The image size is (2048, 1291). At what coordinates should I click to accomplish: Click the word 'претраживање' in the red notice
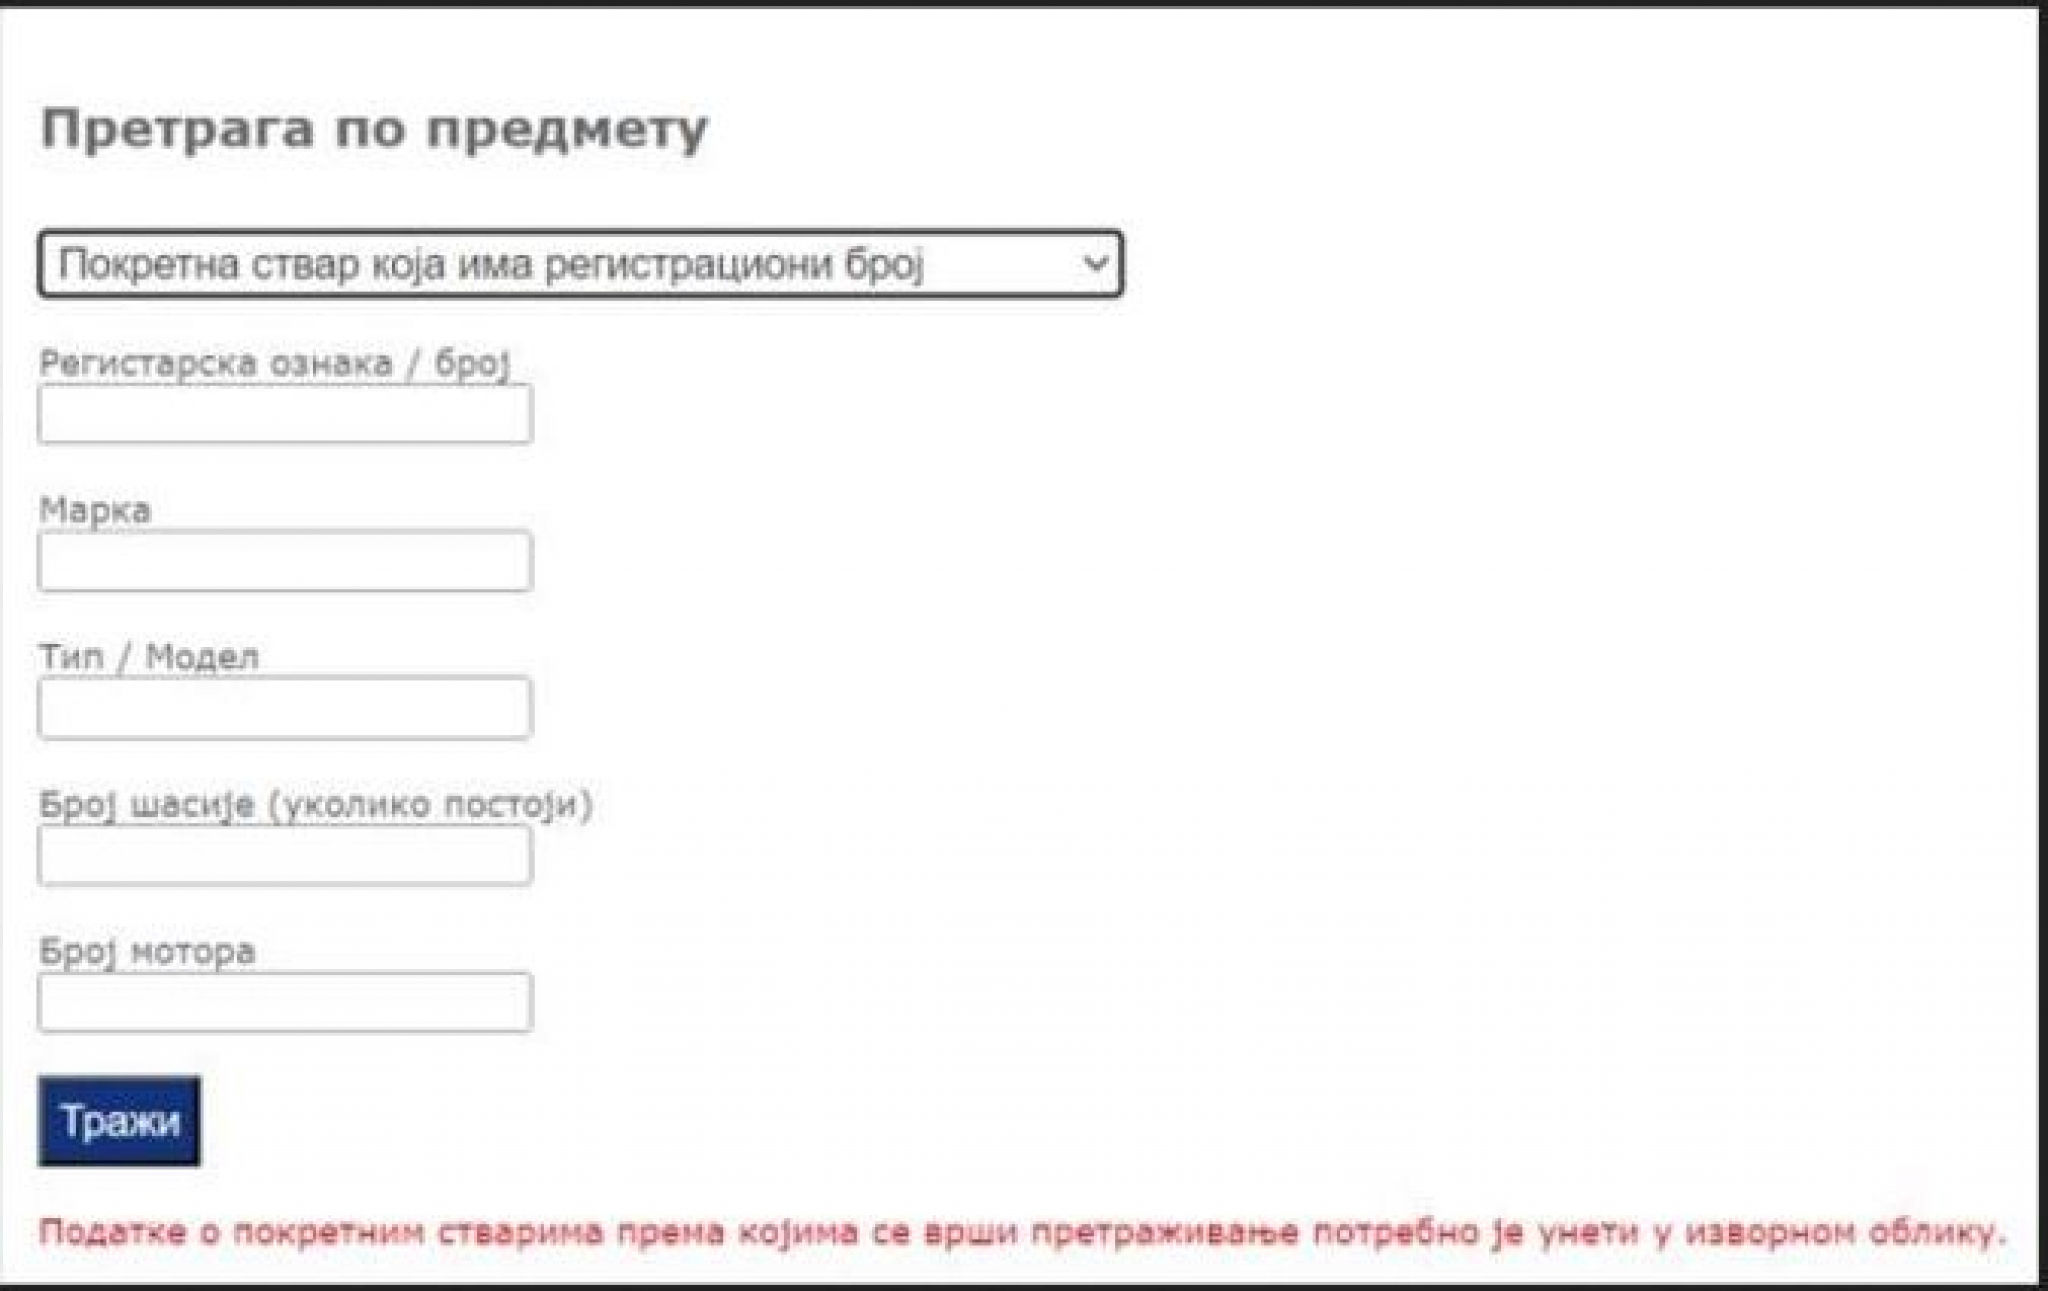(1164, 1232)
